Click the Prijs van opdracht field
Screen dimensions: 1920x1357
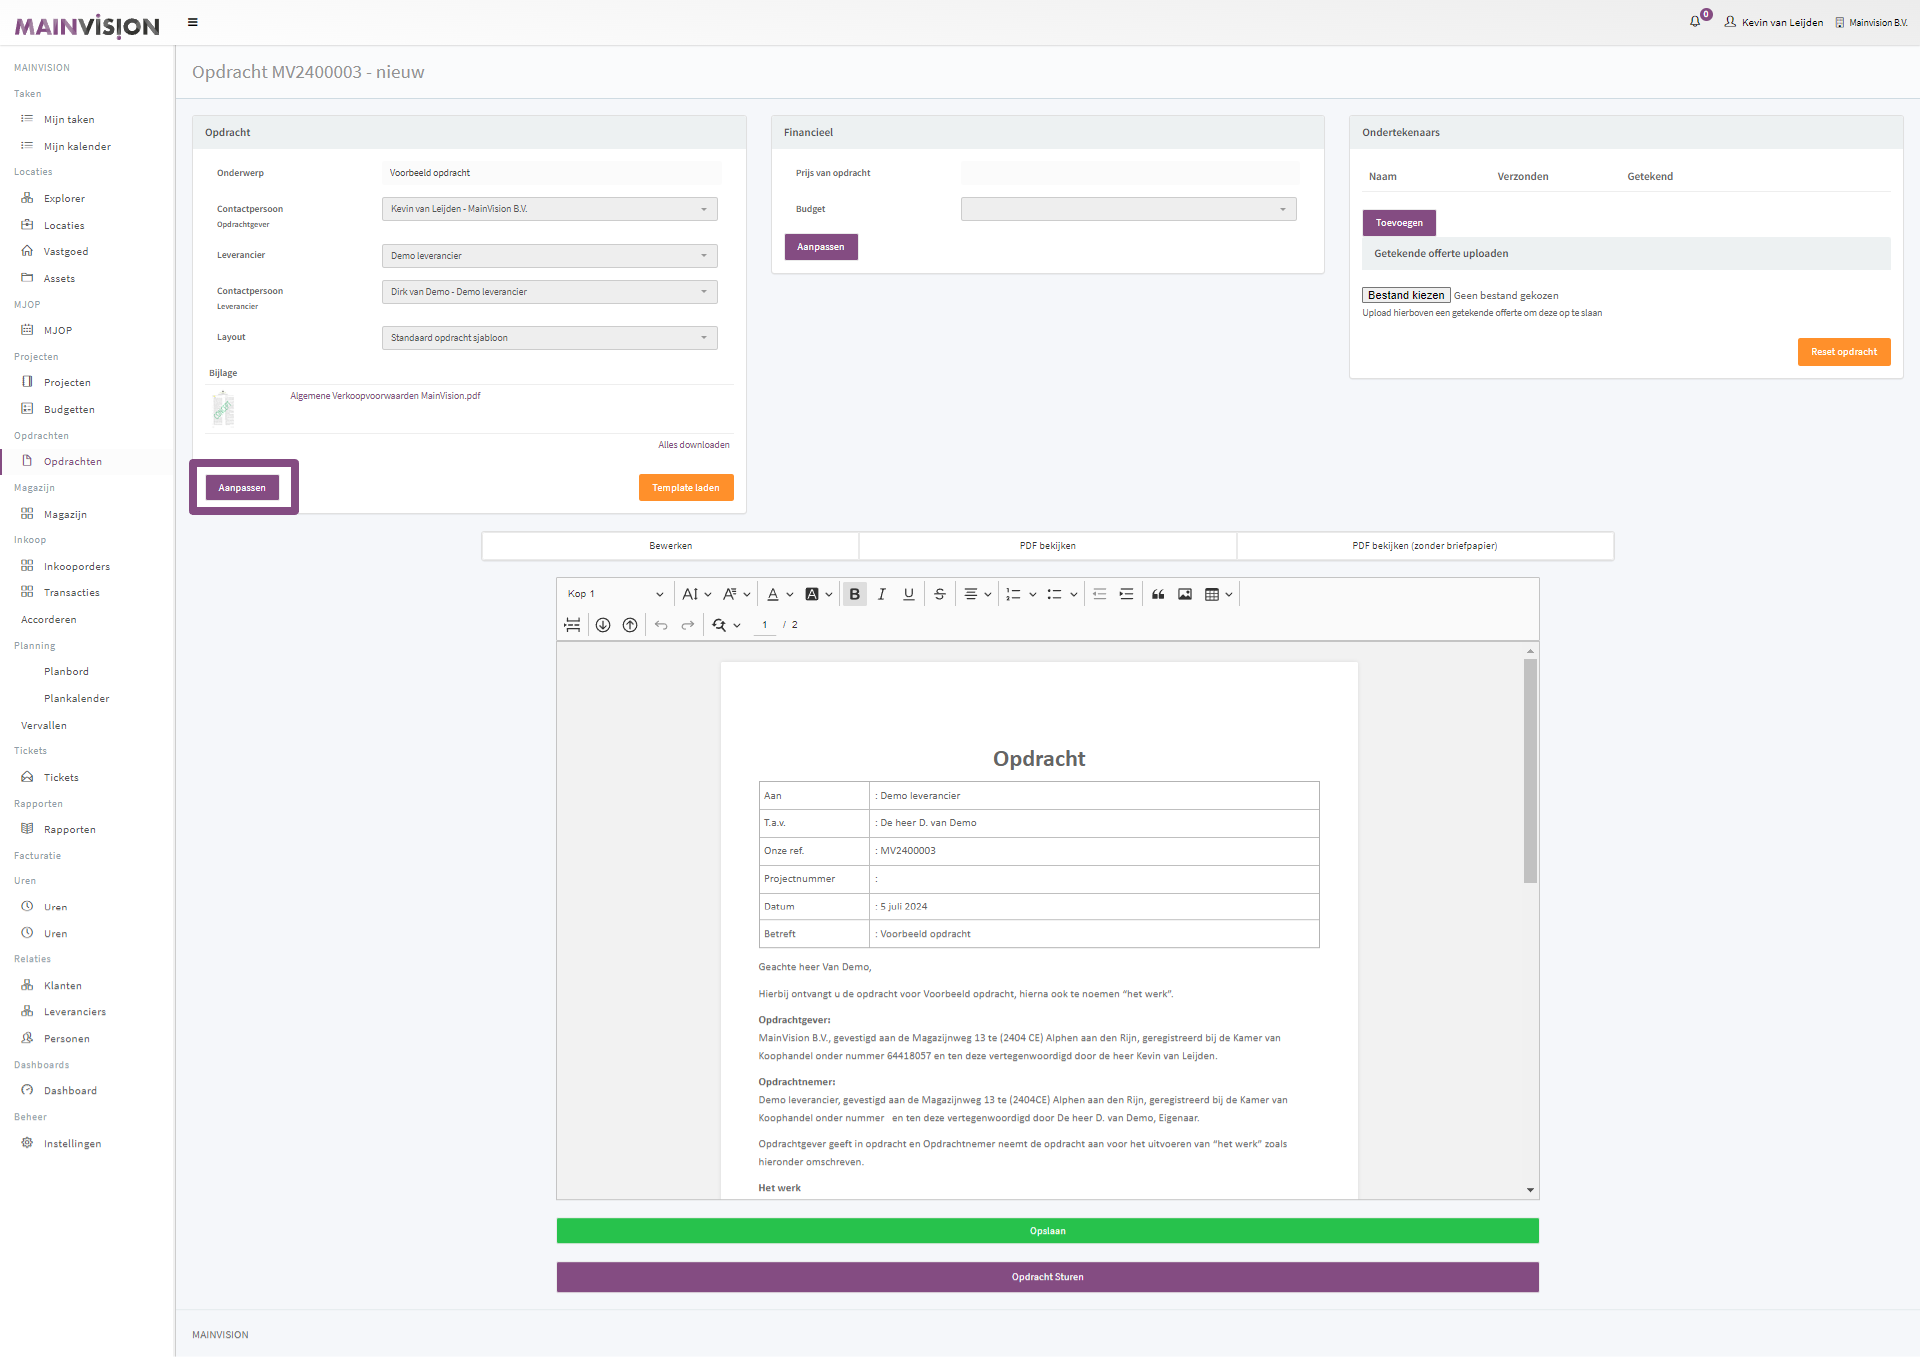pyautogui.click(x=1130, y=173)
